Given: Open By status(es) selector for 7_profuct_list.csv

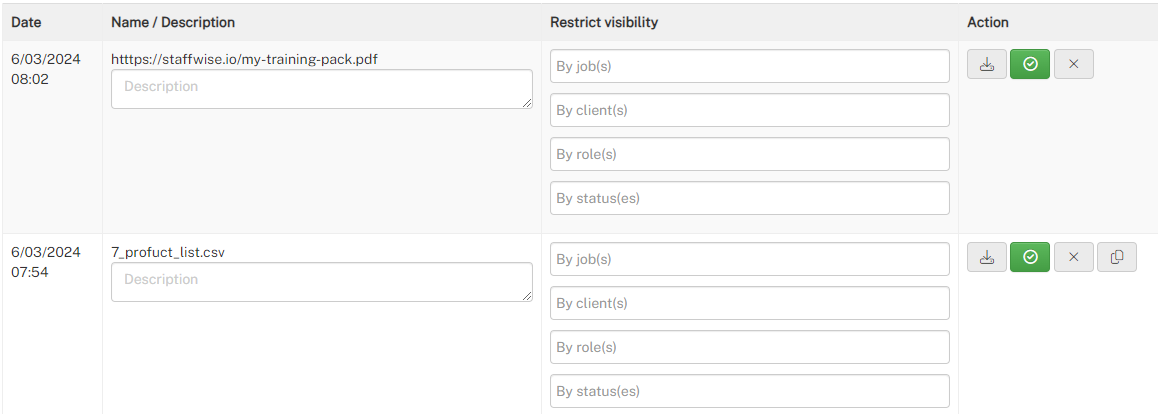Looking at the screenshot, I should click(x=750, y=391).
